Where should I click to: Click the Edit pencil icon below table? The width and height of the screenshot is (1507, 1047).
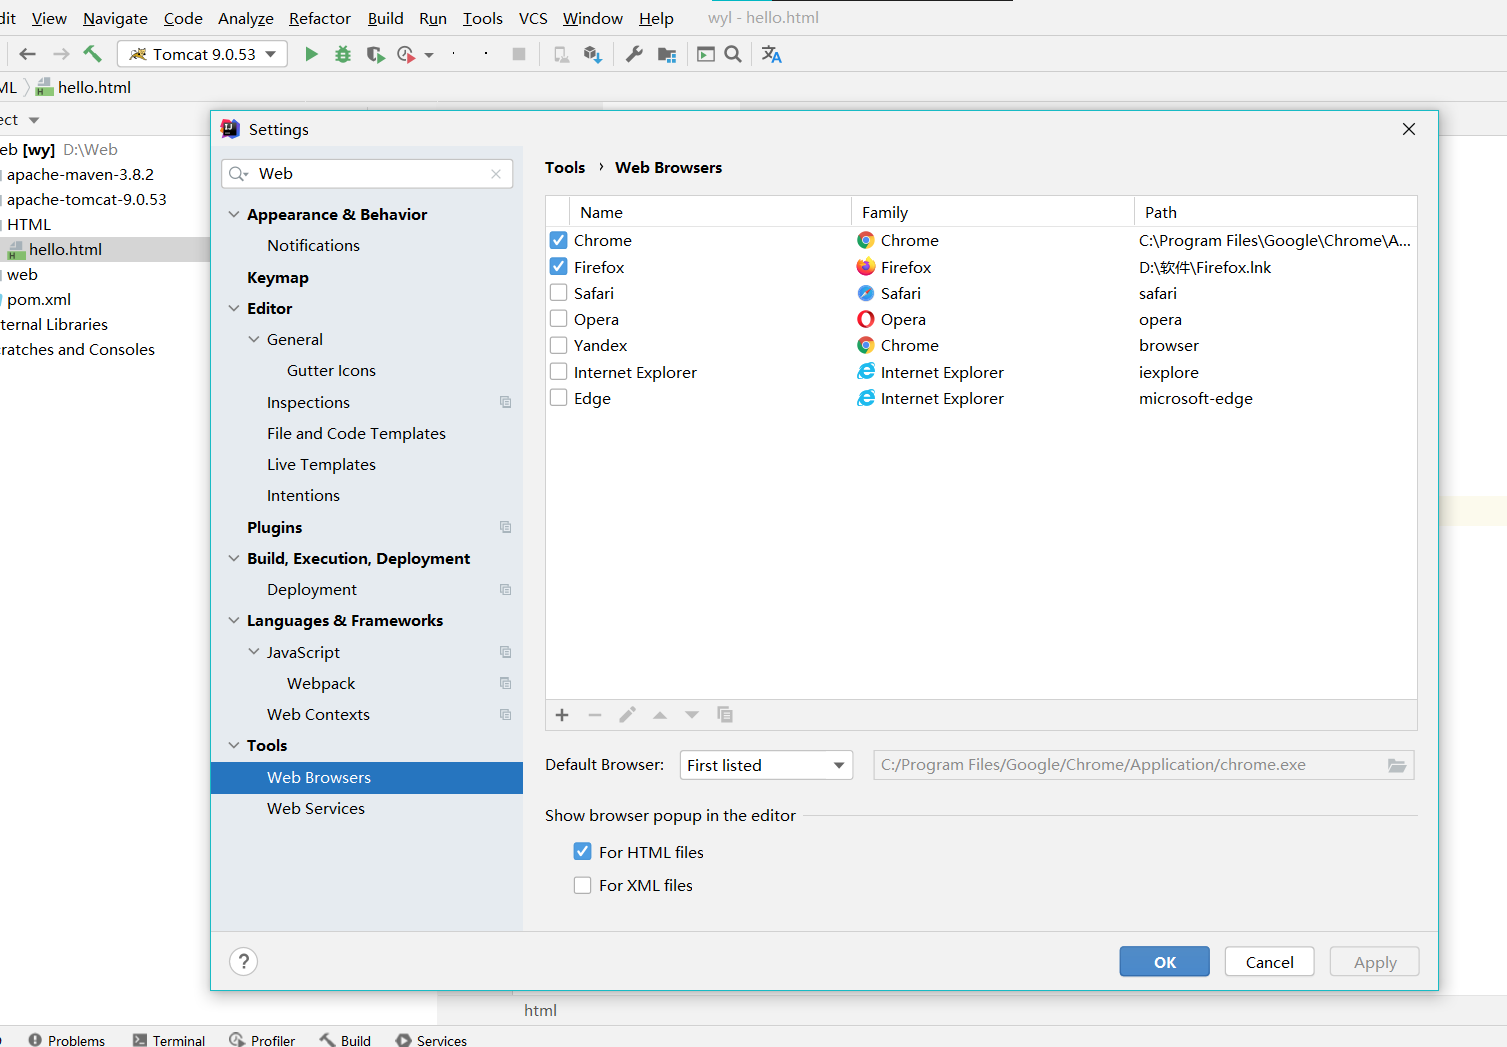(627, 715)
